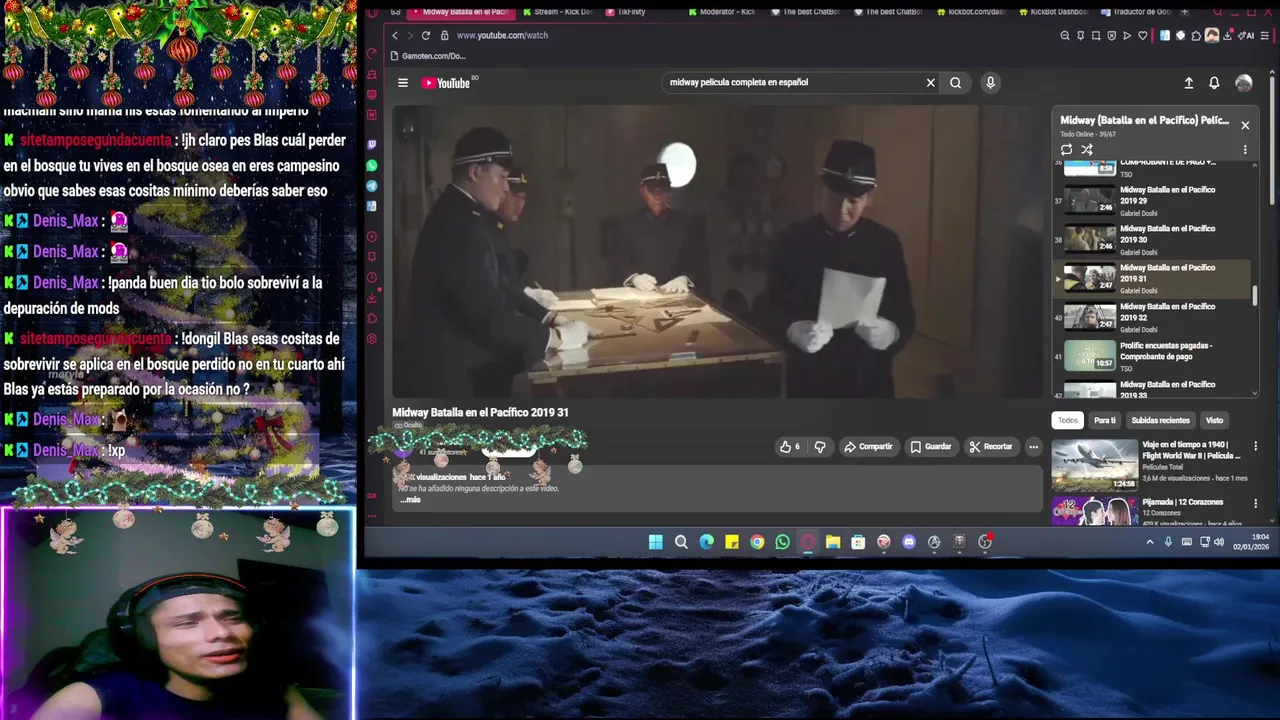Expand the video description with ...más
Viewport: 1280px width, 720px height.
click(x=410, y=499)
